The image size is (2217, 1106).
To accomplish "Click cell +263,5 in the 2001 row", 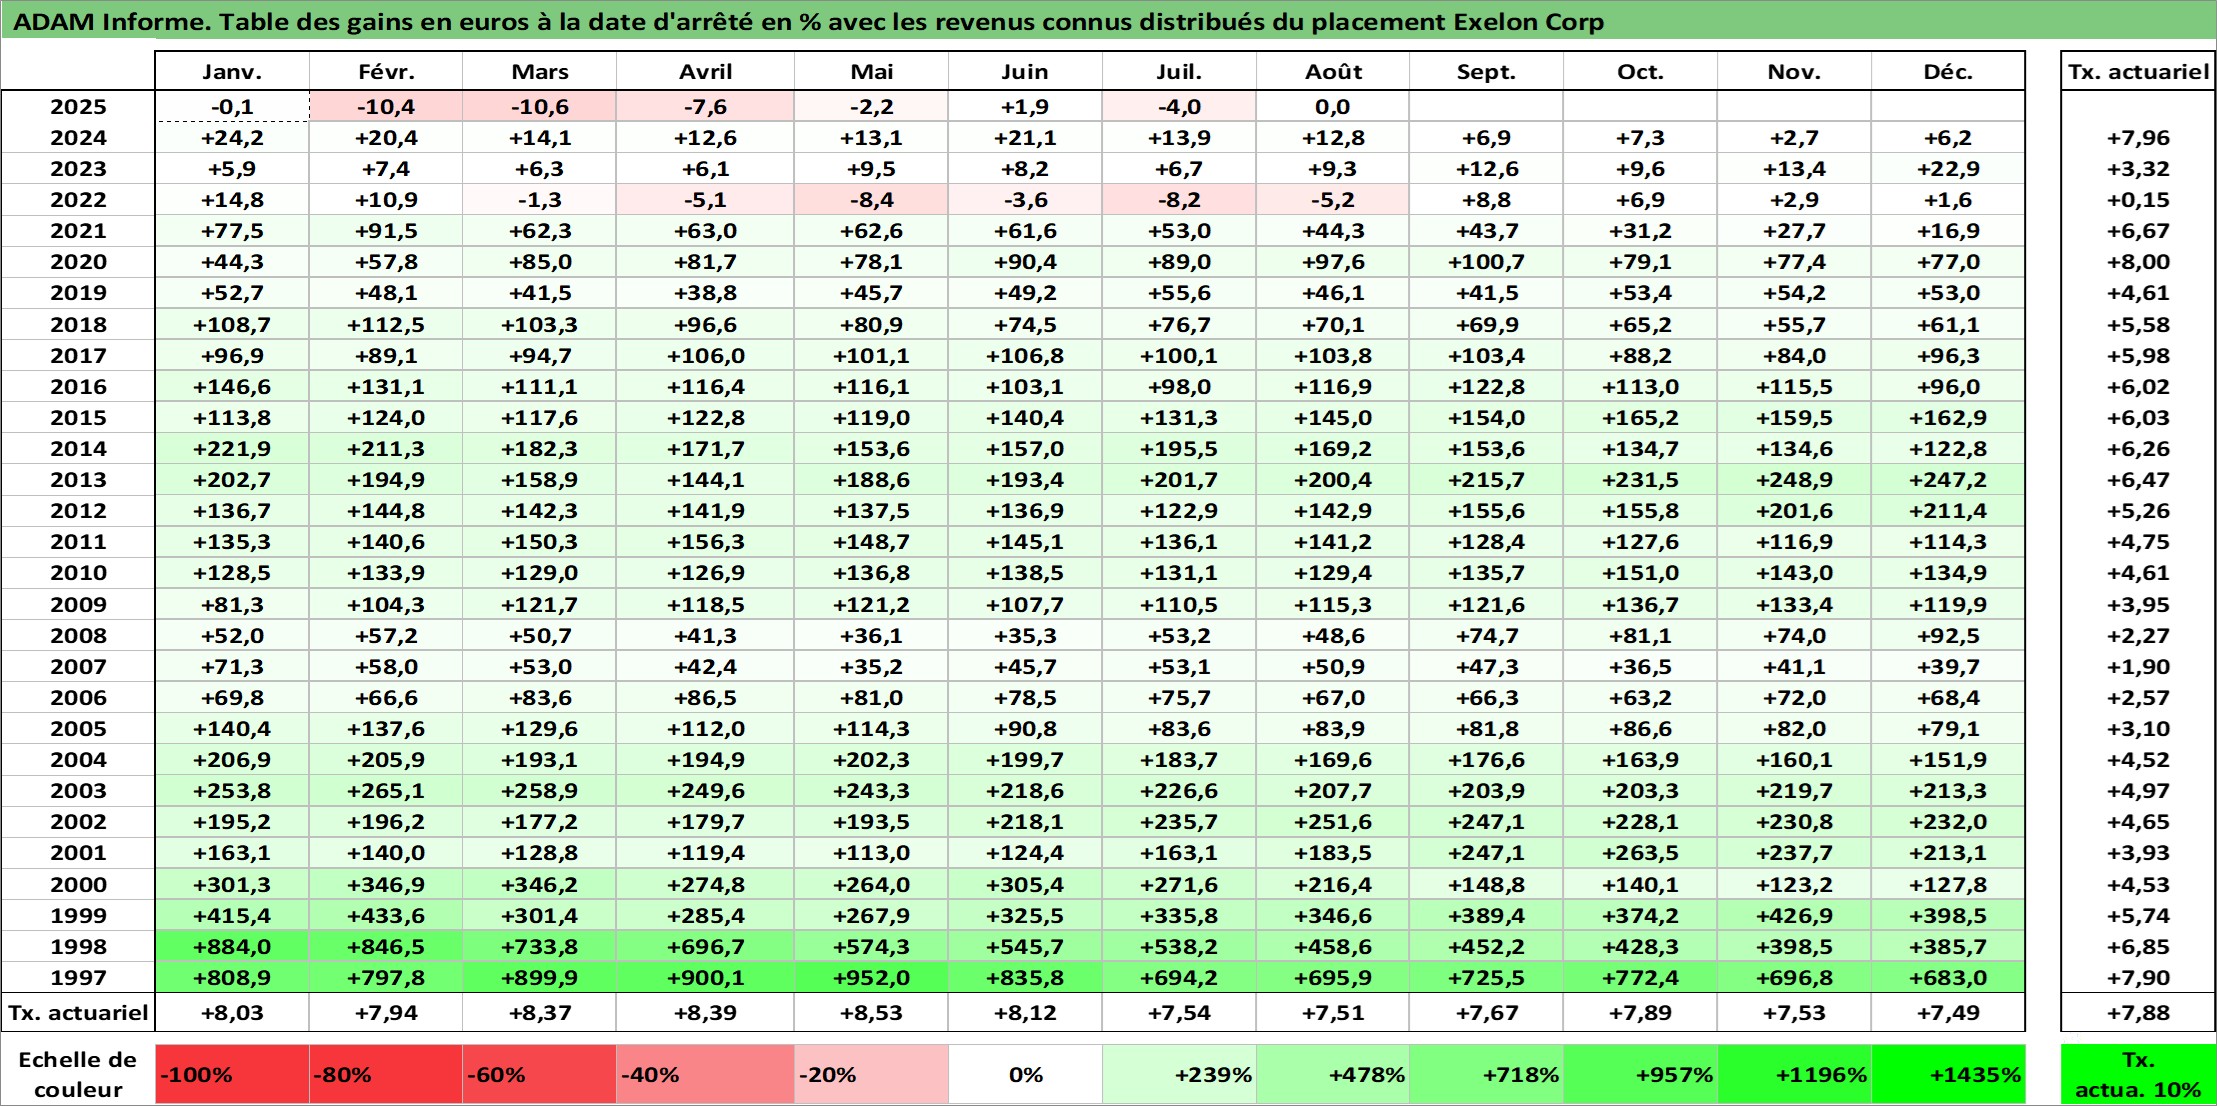I will (x=1640, y=852).
